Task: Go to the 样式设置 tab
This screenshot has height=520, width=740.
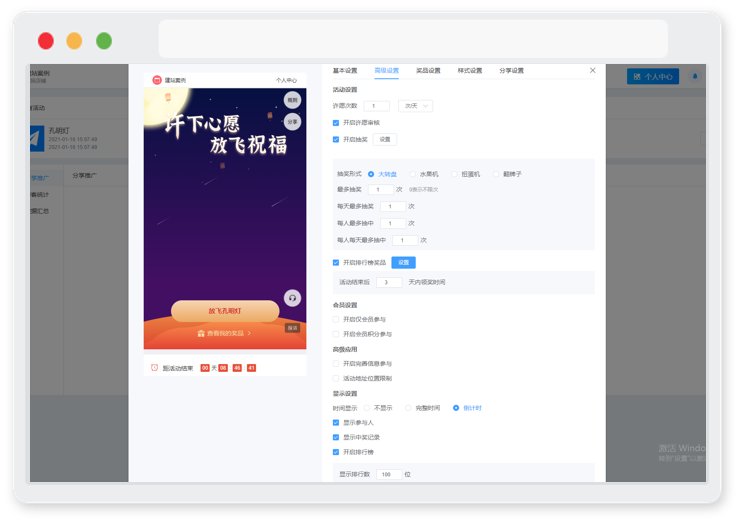Action: tap(470, 70)
